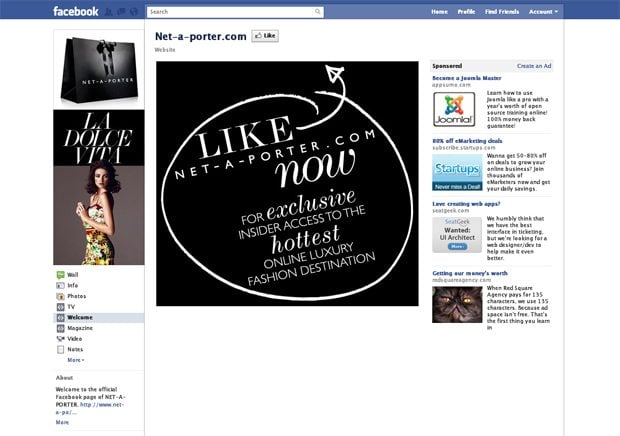Image resolution: width=620 pixels, height=436 pixels.
Task: Click the Create an Ad link
Action: 533,65
